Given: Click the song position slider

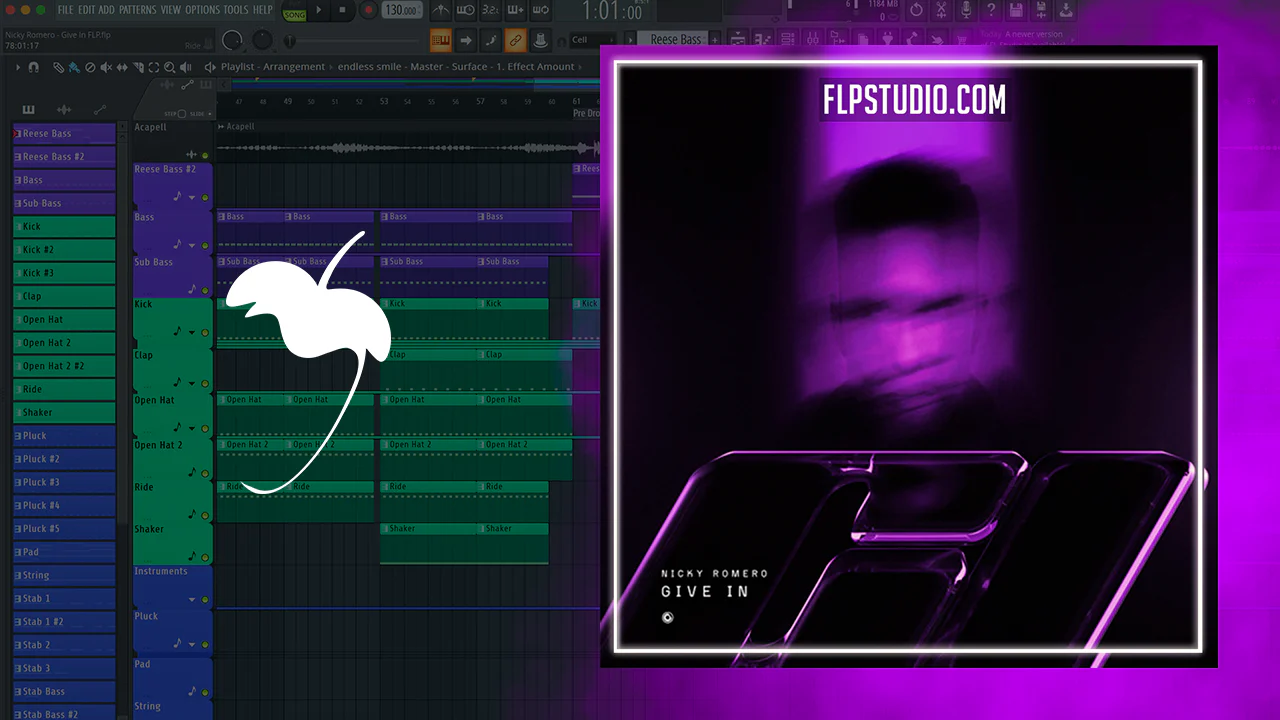Looking at the screenshot, I should 352,41.
